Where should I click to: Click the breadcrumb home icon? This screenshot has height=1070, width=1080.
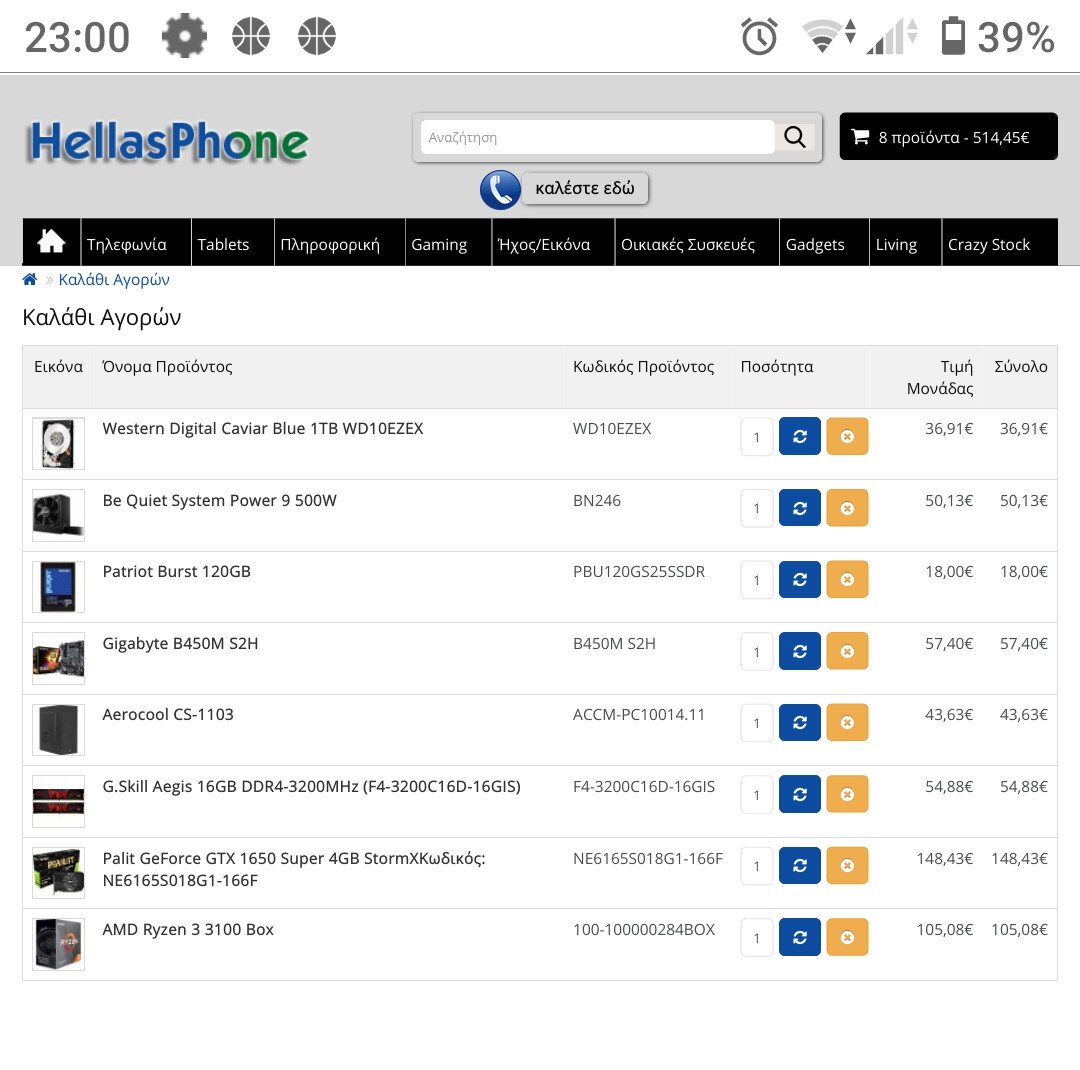(x=30, y=279)
